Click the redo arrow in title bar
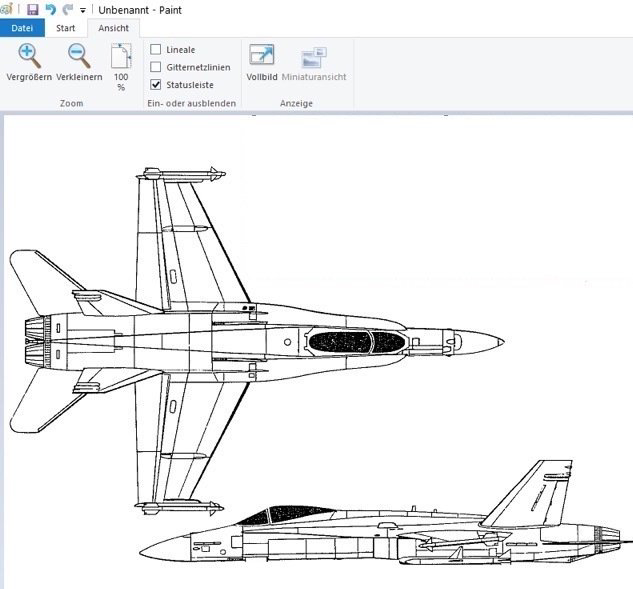Image resolution: width=633 pixels, height=589 pixels. coord(67,9)
